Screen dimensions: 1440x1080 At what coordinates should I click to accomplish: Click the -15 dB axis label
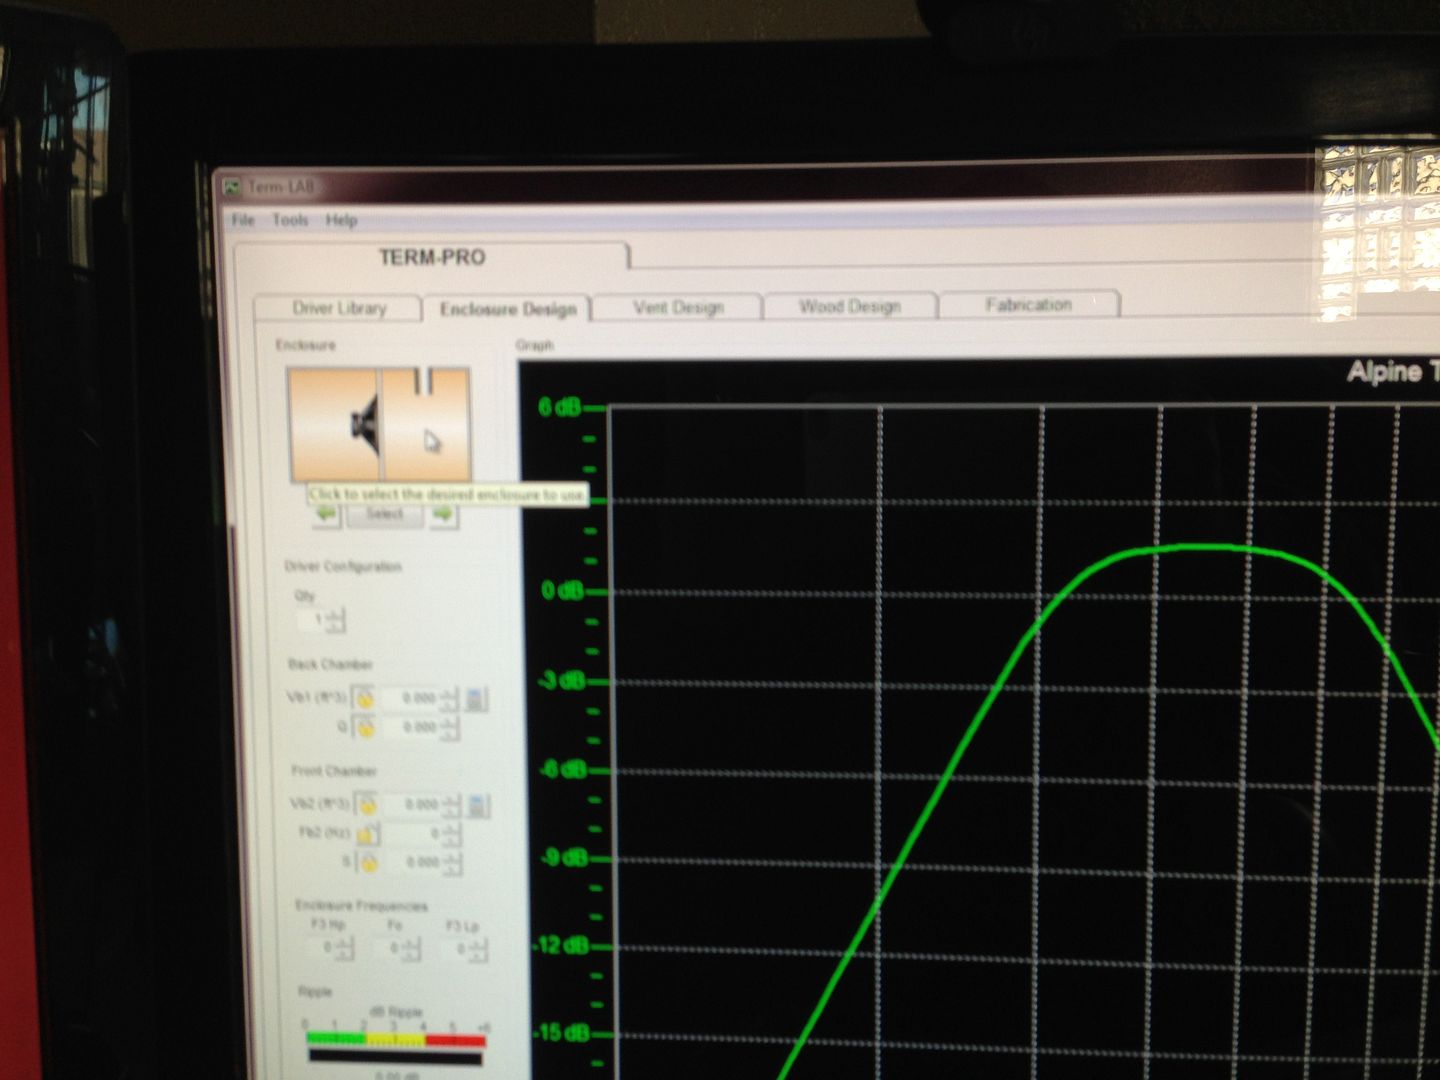tap(561, 1033)
